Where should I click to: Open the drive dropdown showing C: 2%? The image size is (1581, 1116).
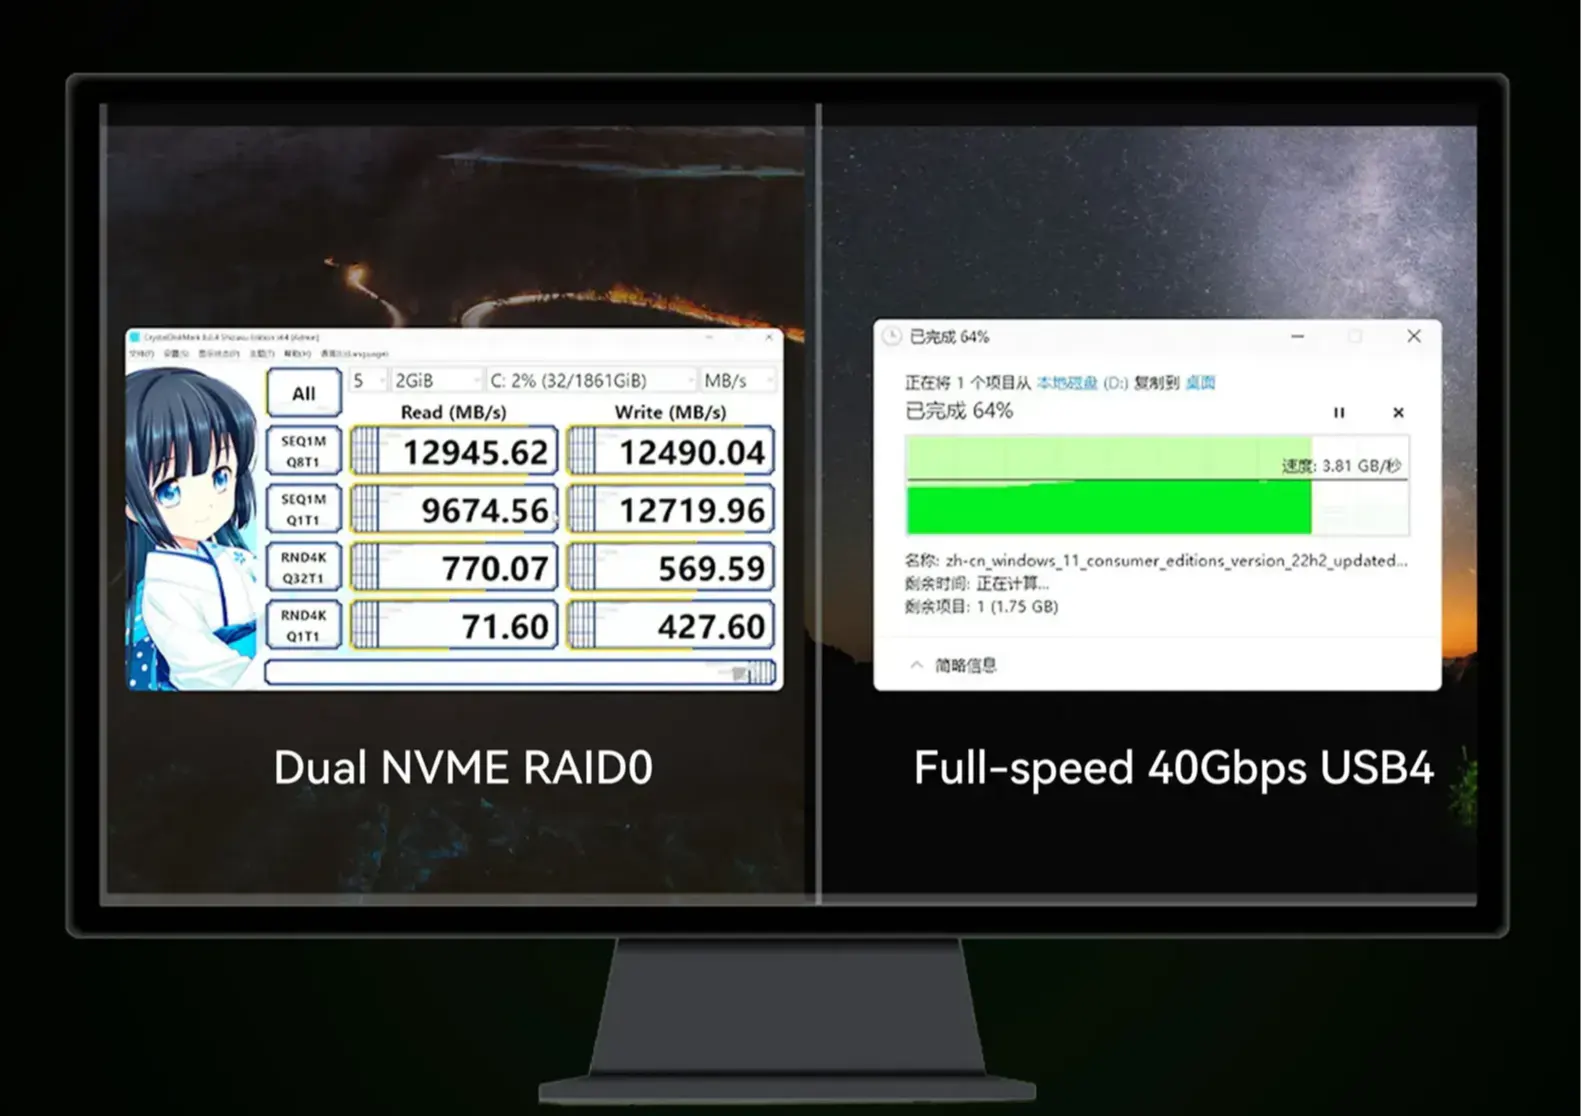coord(591,380)
